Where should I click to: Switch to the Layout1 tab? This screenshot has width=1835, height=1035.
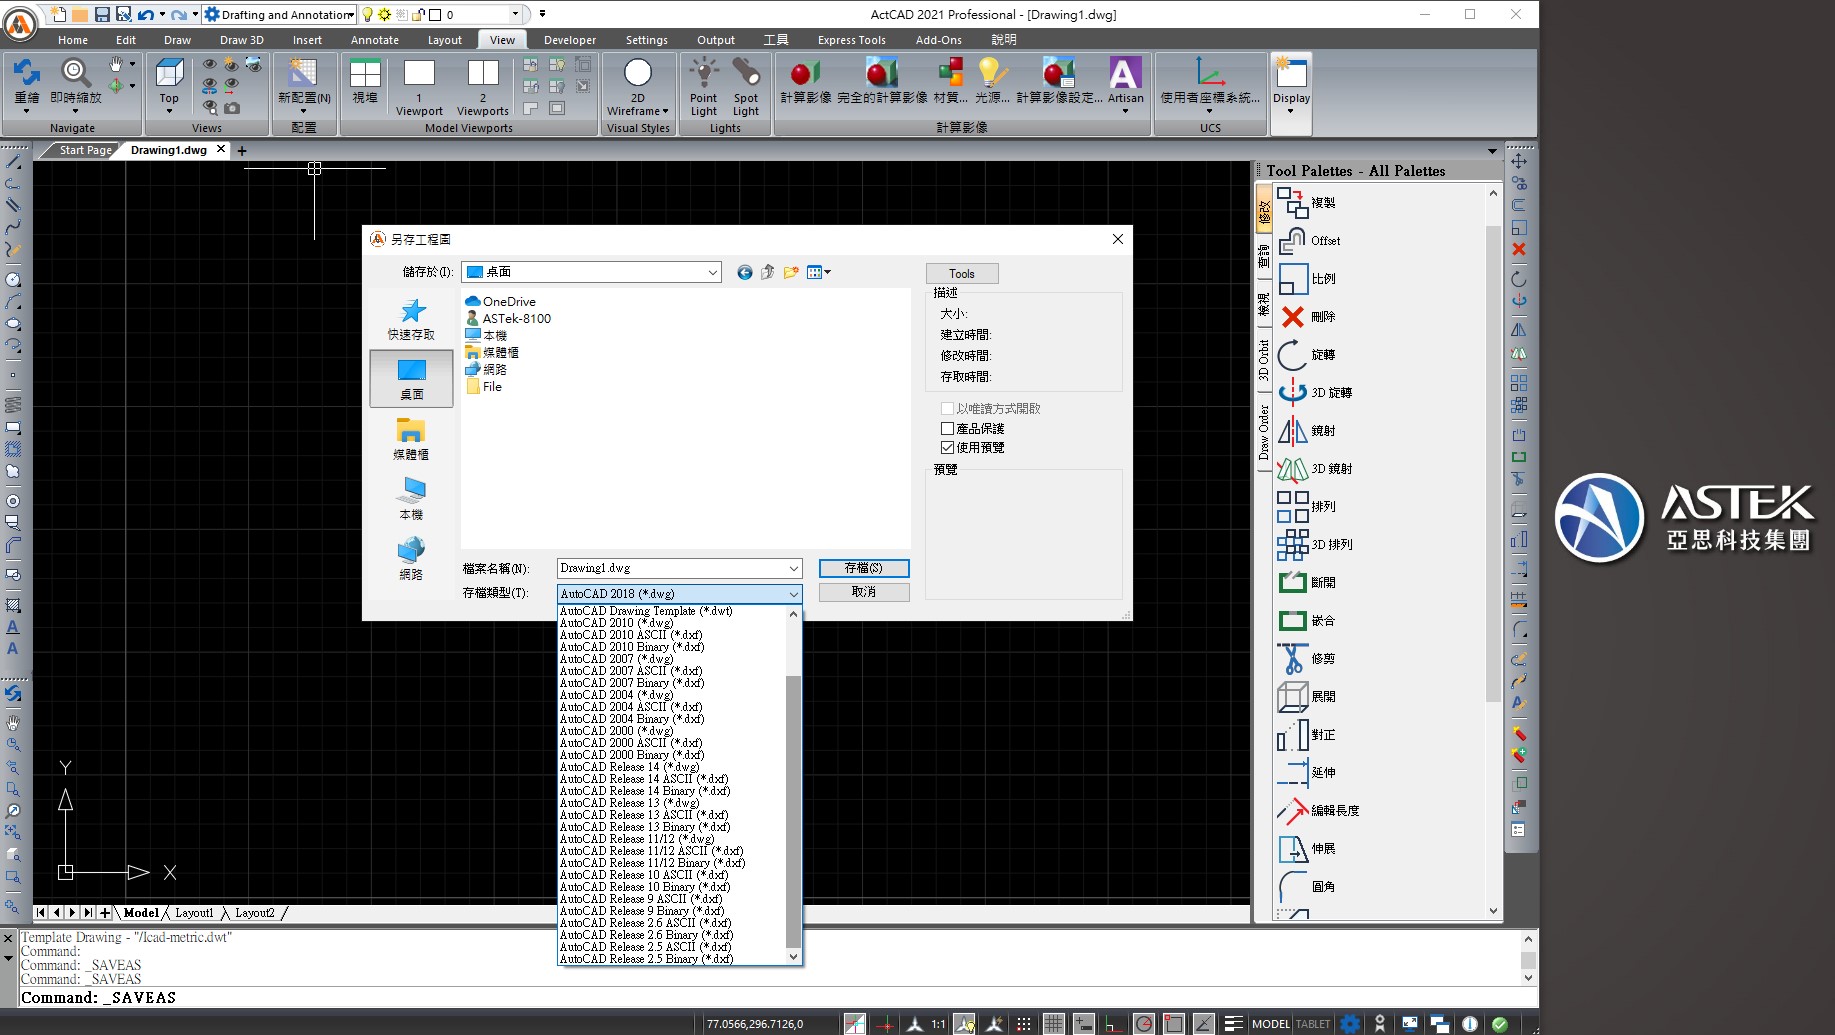click(x=194, y=913)
